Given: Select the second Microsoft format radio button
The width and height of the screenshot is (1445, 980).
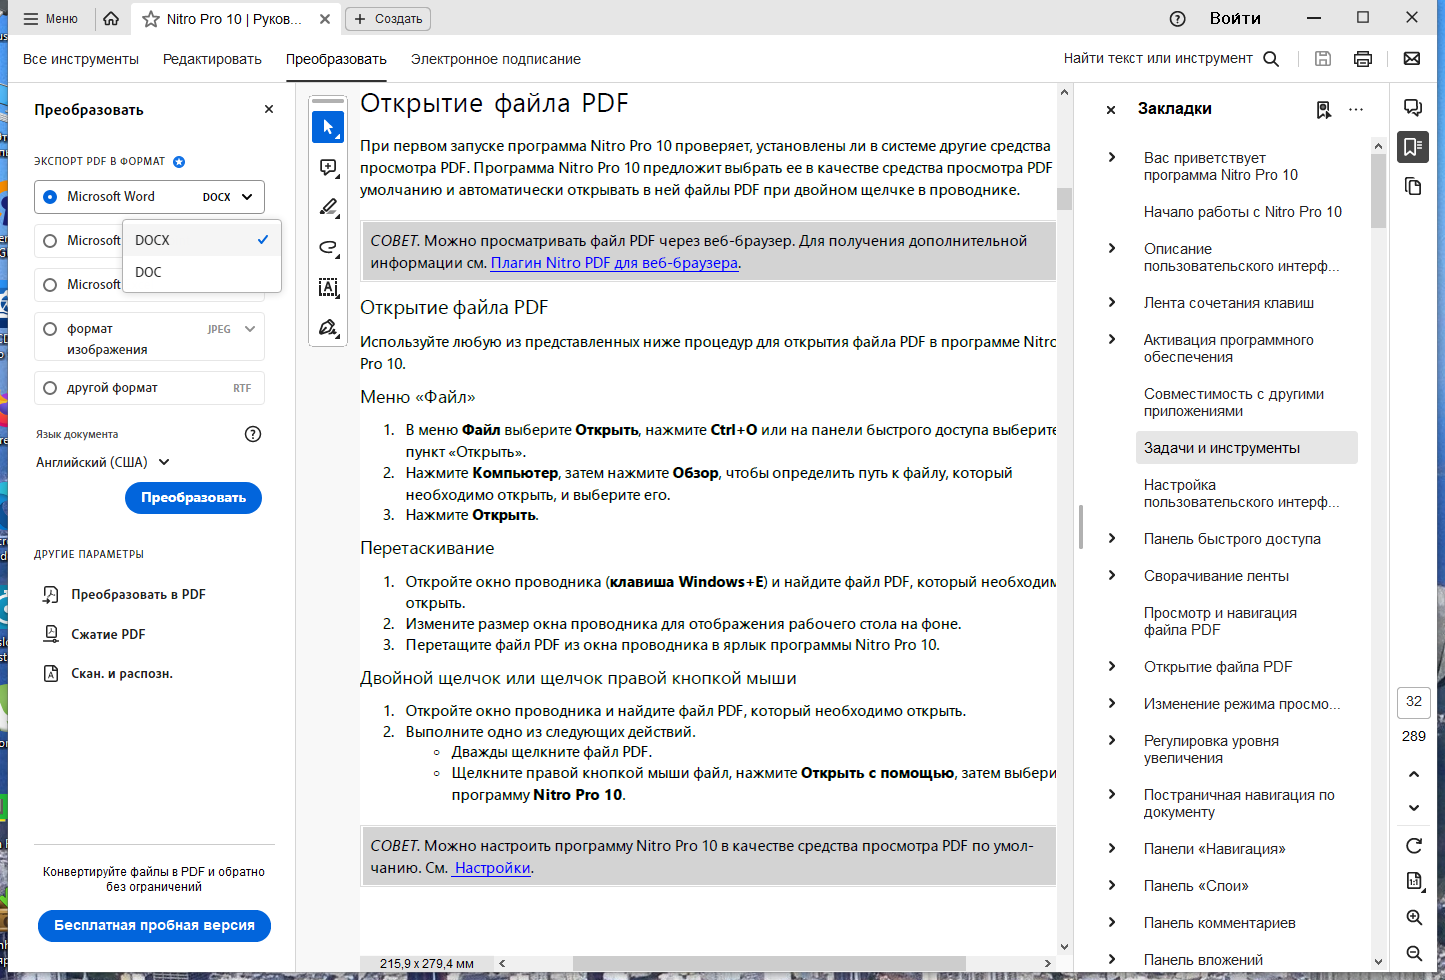Looking at the screenshot, I should pos(50,240).
